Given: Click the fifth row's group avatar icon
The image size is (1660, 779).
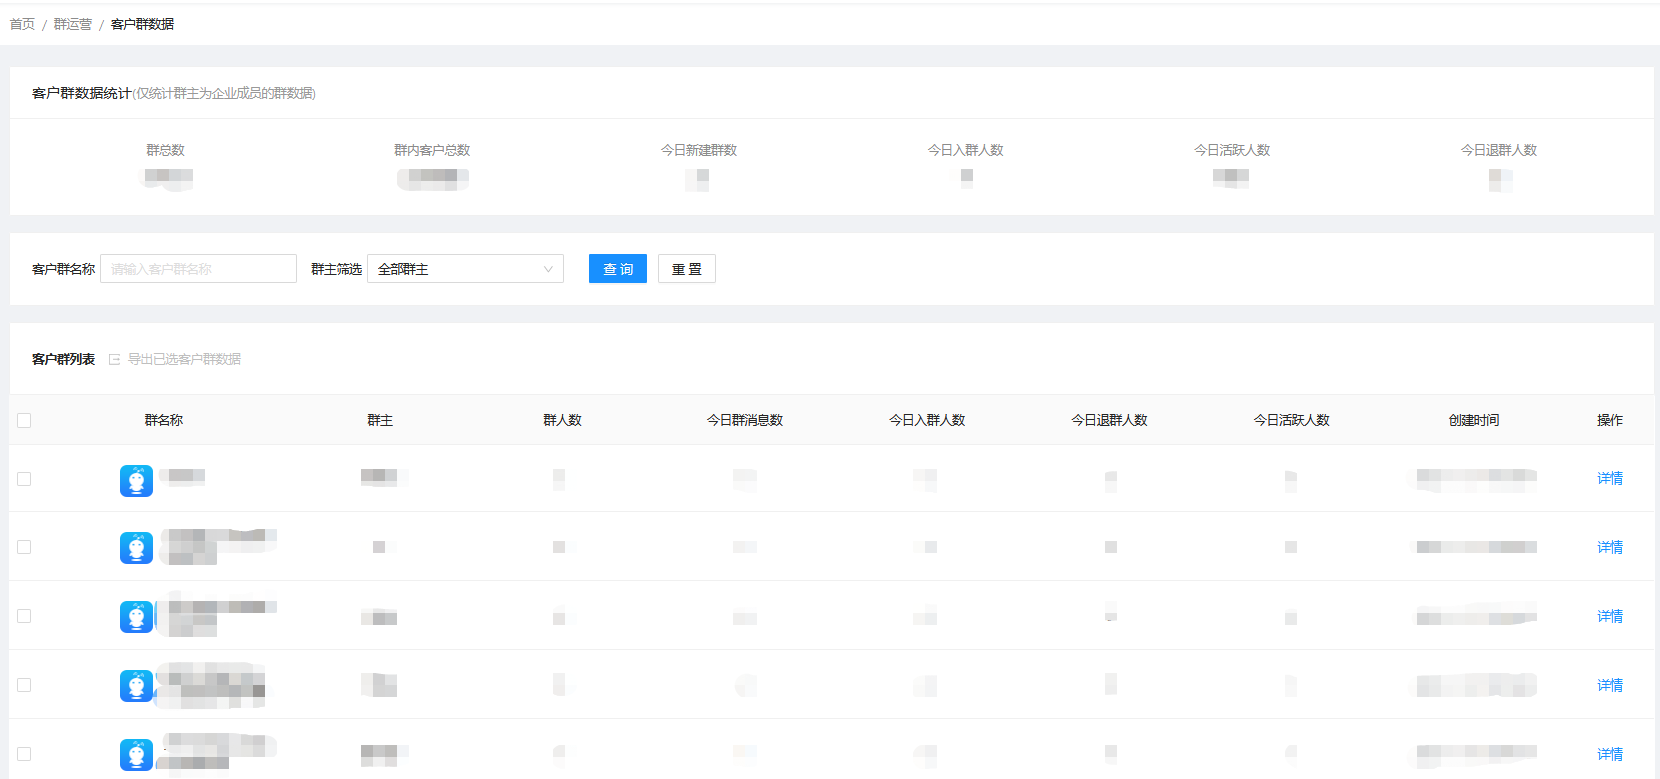Looking at the screenshot, I should click(x=137, y=755).
